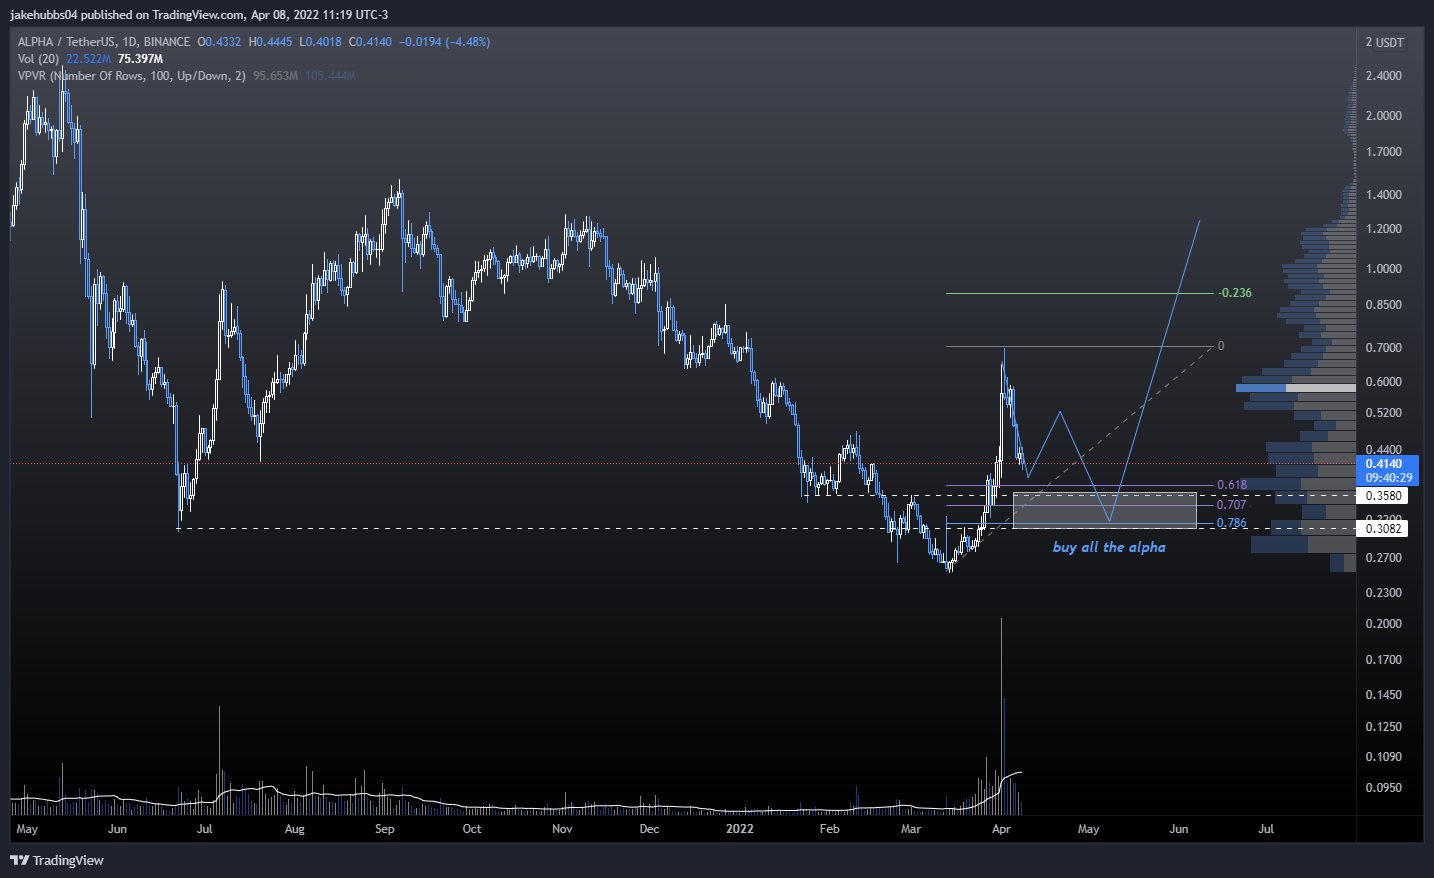The width and height of the screenshot is (1434, 878).
Task: Click the 'buy all the alpha' text annotation
Action: [x=1109, y=547]
